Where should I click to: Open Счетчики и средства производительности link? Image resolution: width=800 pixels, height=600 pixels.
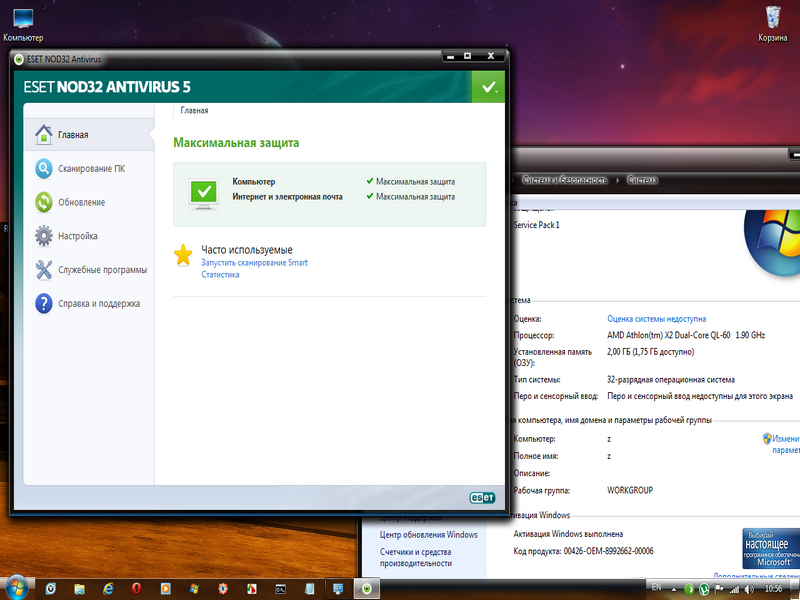click(416, 558)
